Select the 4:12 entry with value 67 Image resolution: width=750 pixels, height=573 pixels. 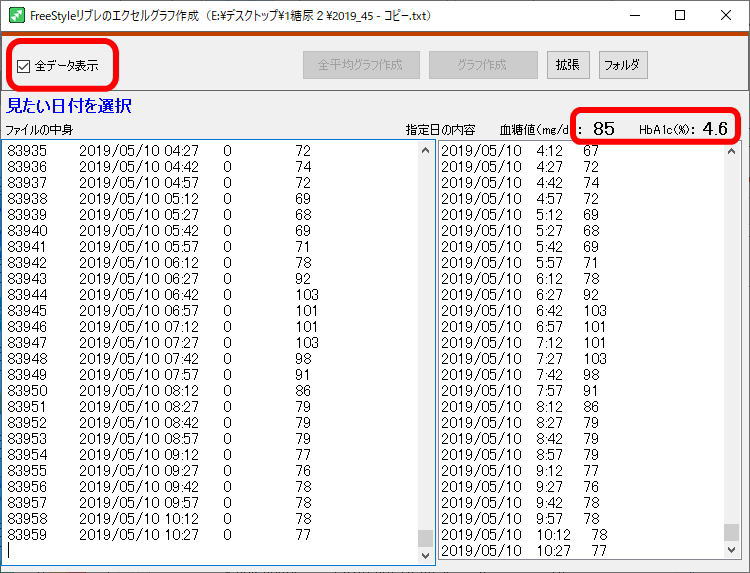pos(520,151)
